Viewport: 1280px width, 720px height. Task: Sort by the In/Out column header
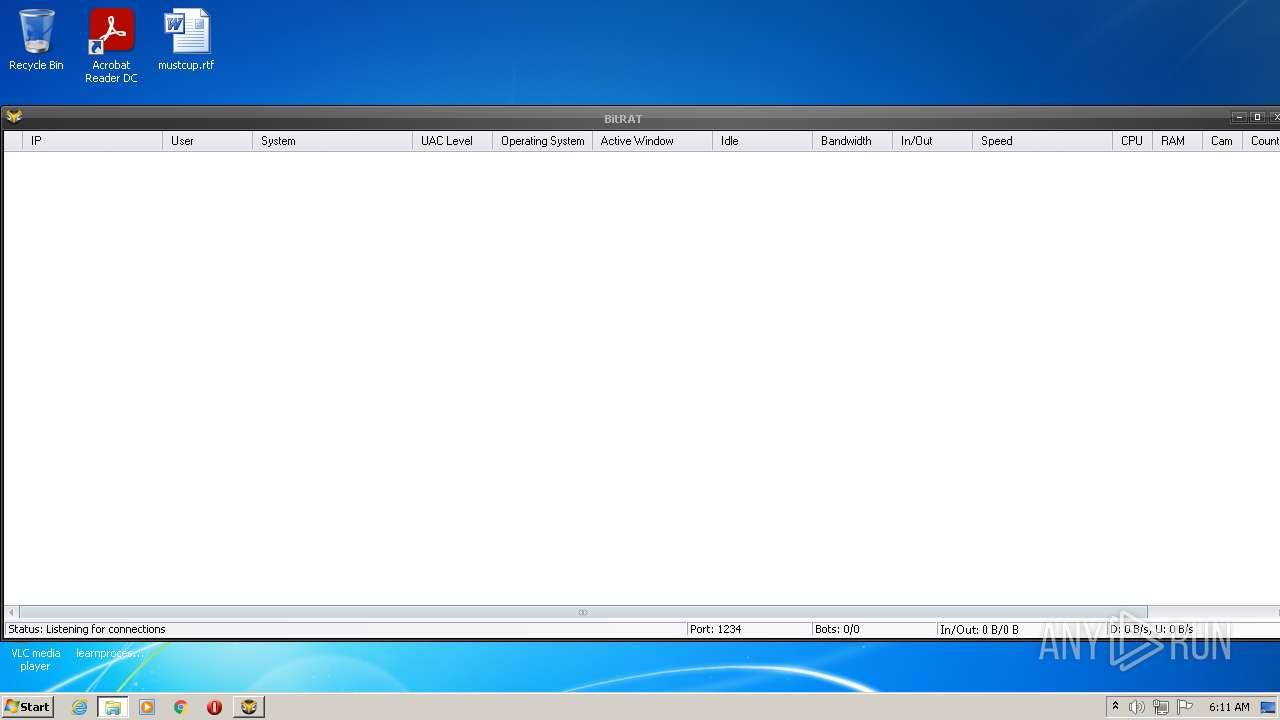tap(932, 141)
